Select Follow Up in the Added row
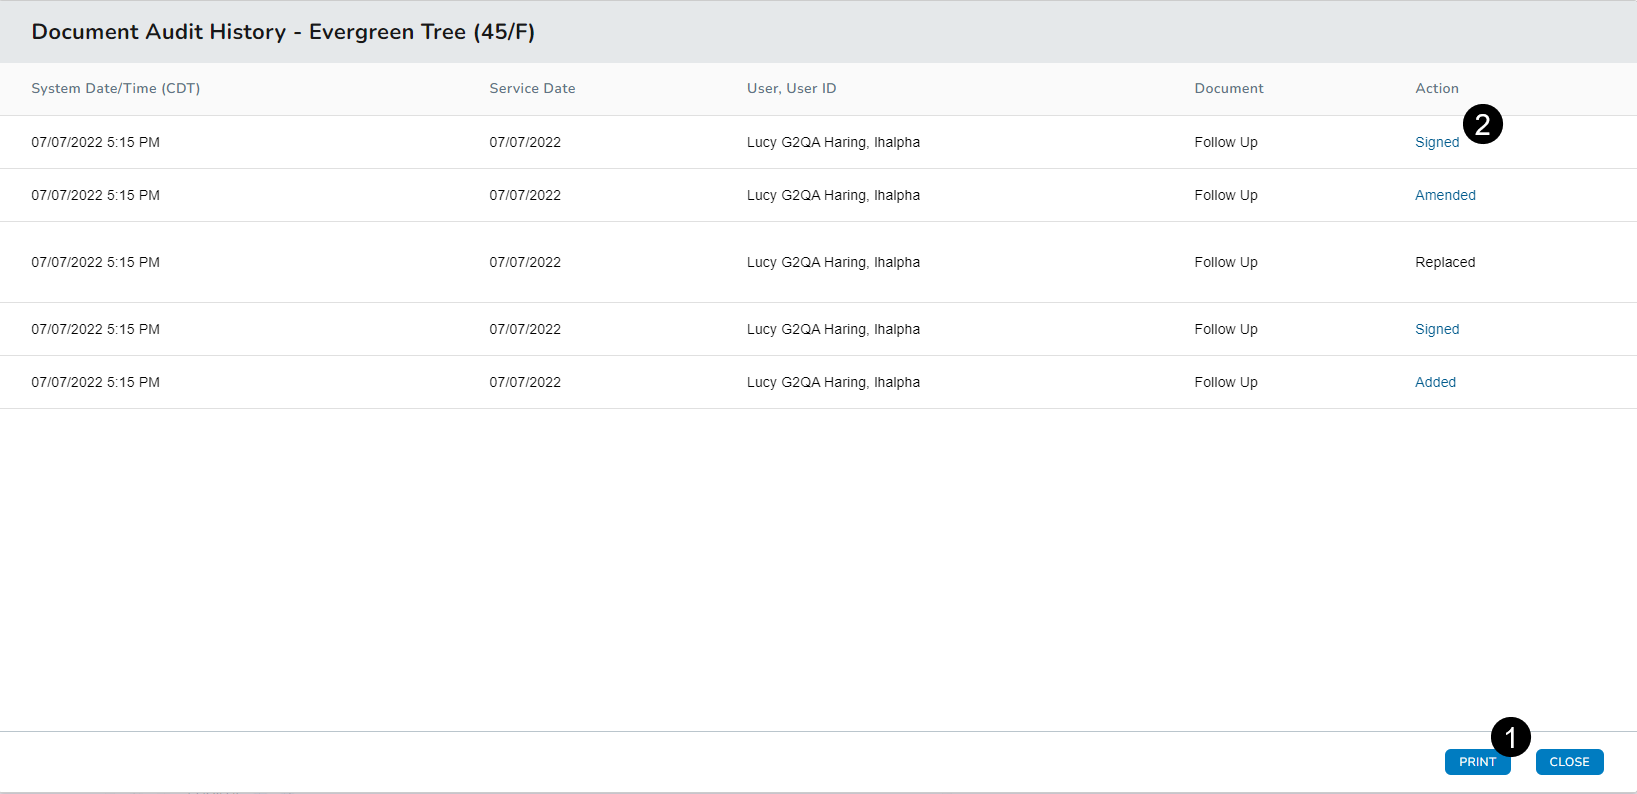 tap(1225, 382)
